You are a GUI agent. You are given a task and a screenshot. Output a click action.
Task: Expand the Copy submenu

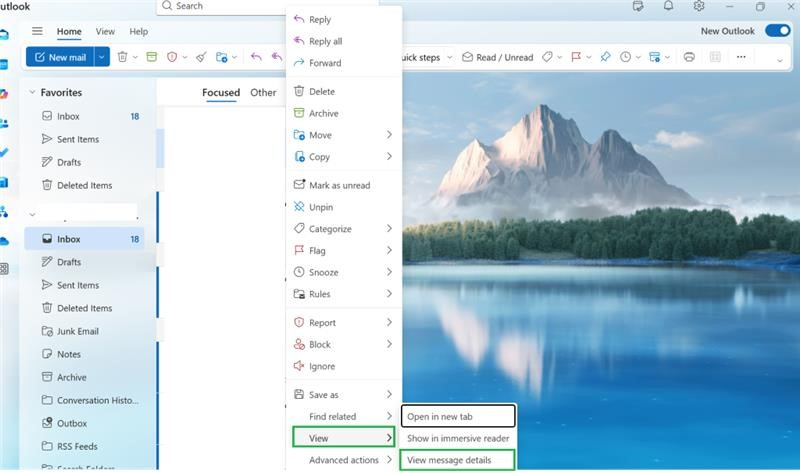[x=343, y=157]
